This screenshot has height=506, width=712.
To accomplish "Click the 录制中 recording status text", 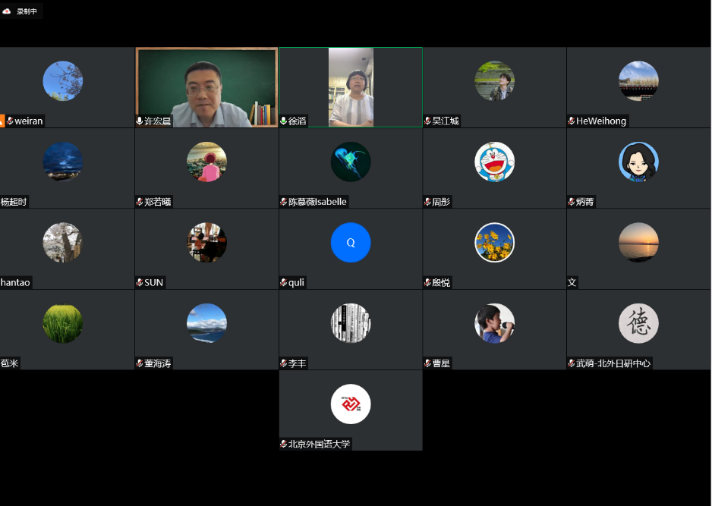I will point(28,11).
